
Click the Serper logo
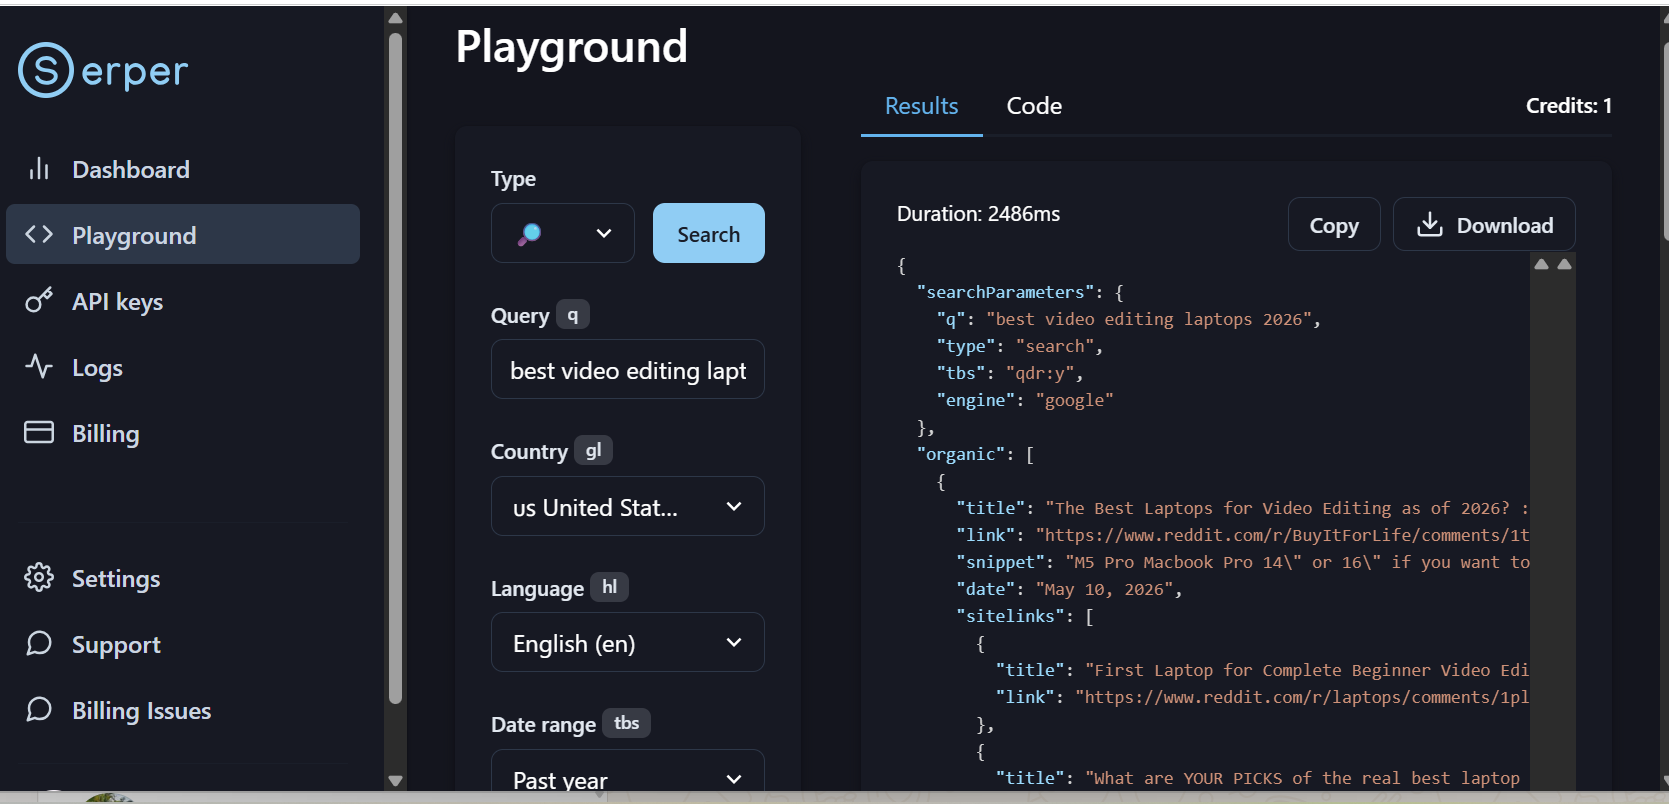tap(103, 70)
